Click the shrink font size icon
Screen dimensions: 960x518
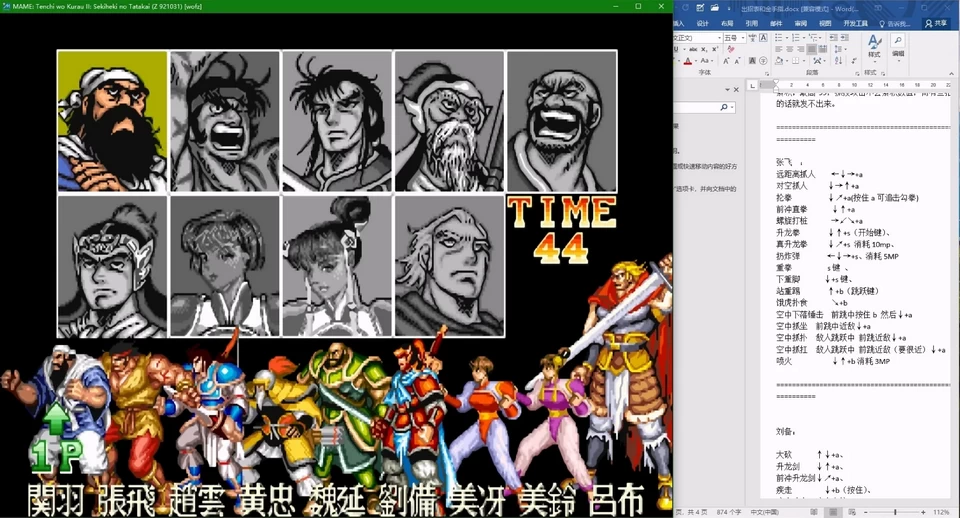[737, 61]
